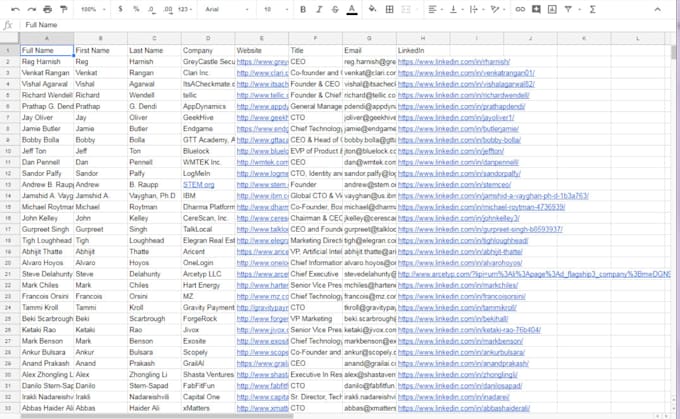Click the Redo icon in toolbar

pyautogui.click(x=33, y=8)
